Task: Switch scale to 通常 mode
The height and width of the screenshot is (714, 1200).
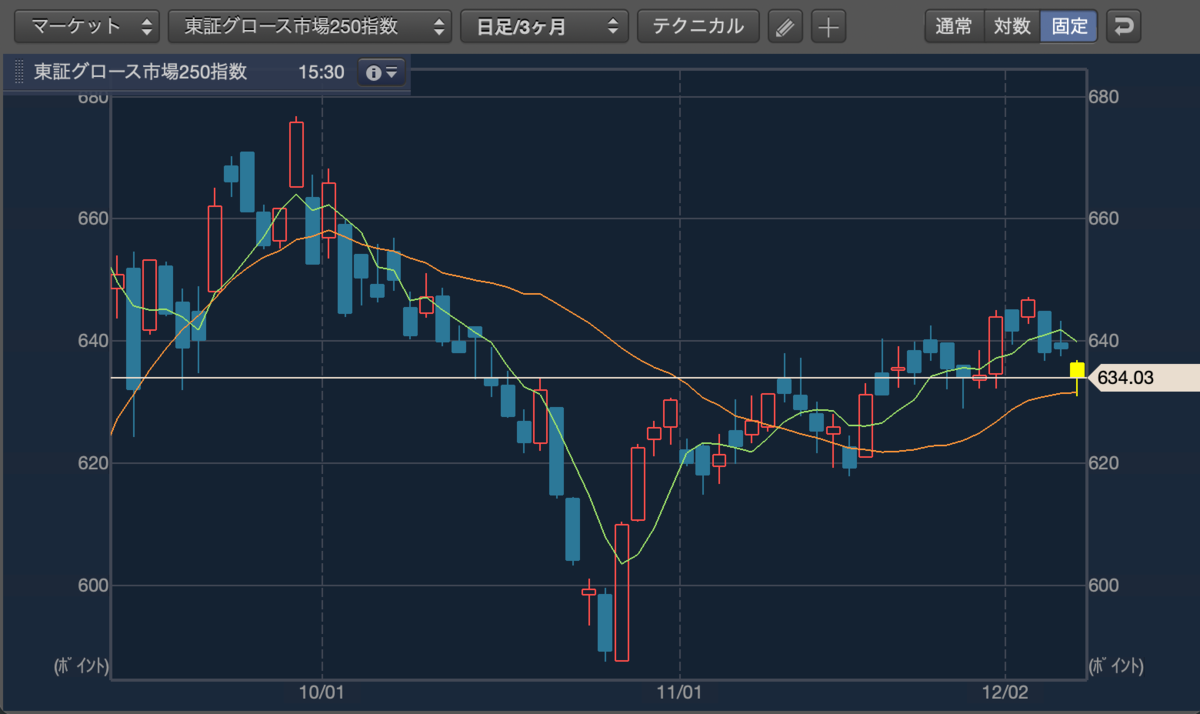Action: (x=954, y=26)
